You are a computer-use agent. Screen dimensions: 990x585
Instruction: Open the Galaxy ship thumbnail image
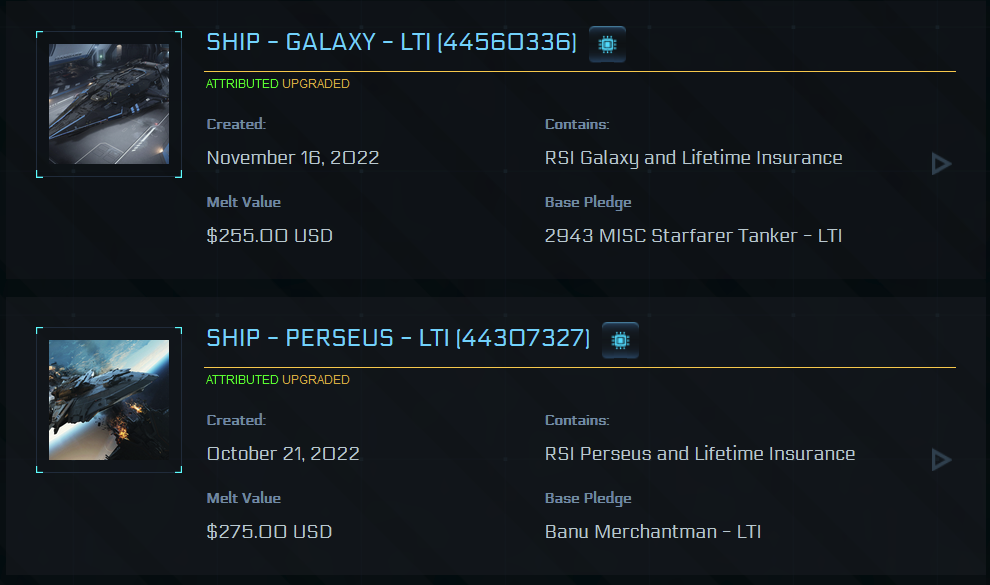click(x=109, y=104)
